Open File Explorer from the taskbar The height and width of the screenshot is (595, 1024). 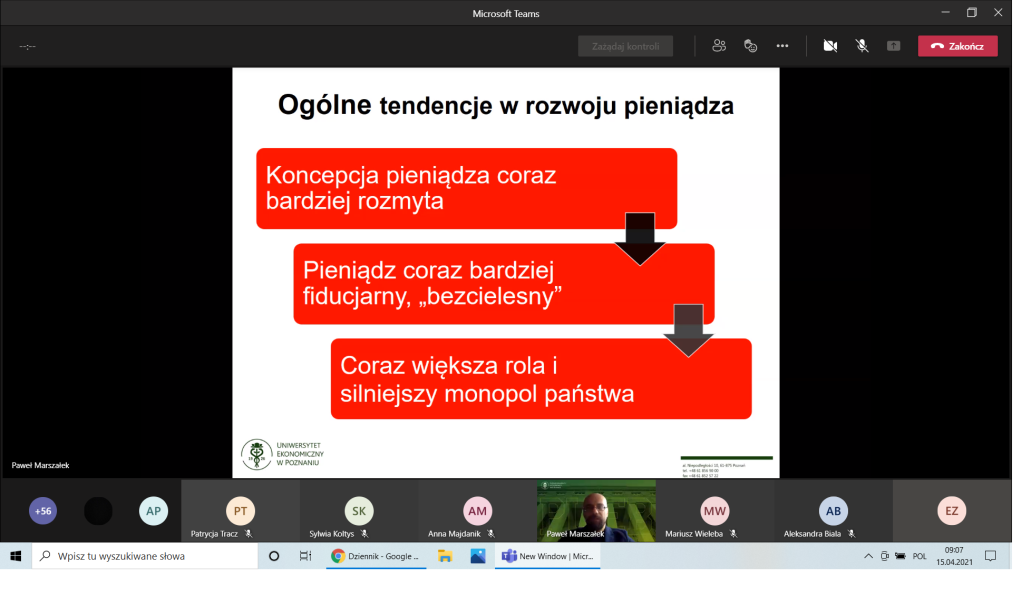click(x=444, y=556)
